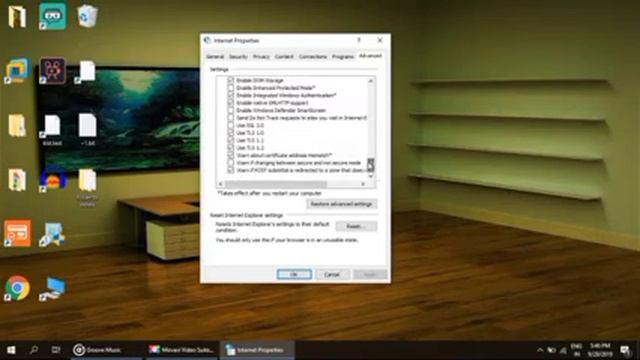Screen dimensions: 640x360
Task: Select the teal robot chat desktop shortcut
Action: click(53, 16)
